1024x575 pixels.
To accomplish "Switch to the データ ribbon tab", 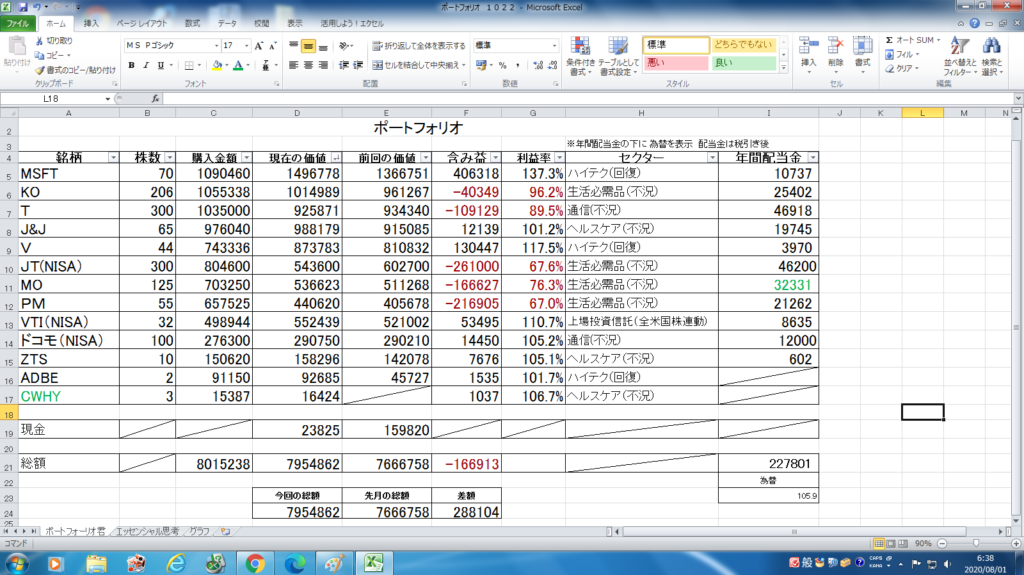I will coord(227,24).
